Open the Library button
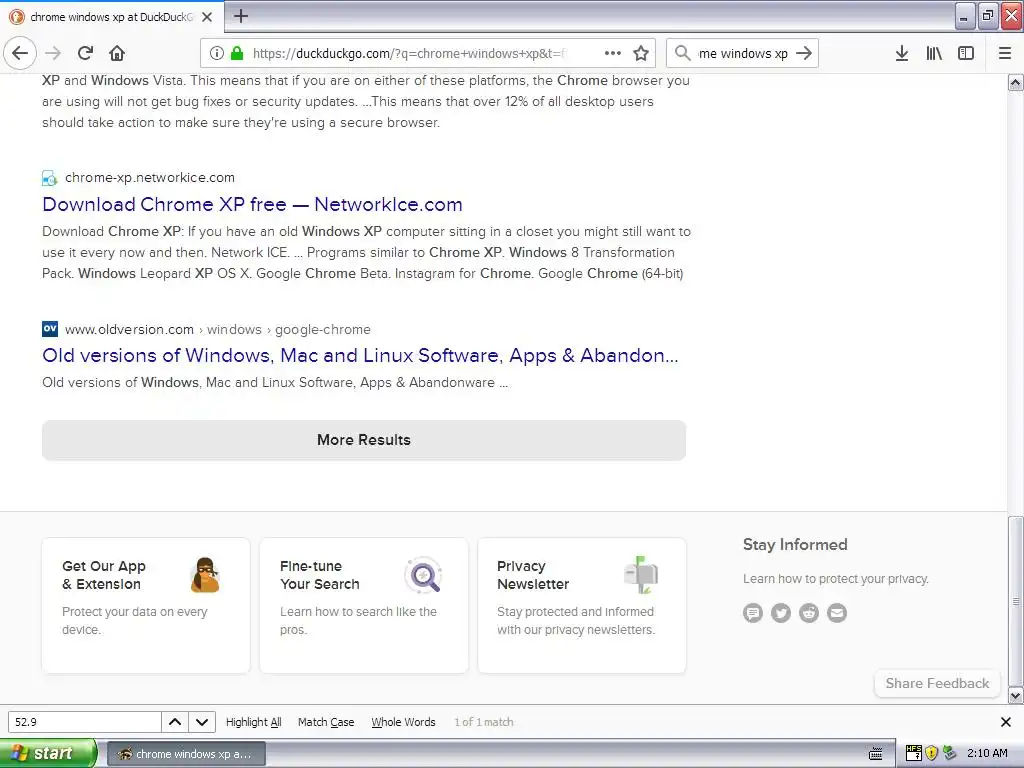The image size is (1024, 768). point(934,53)
